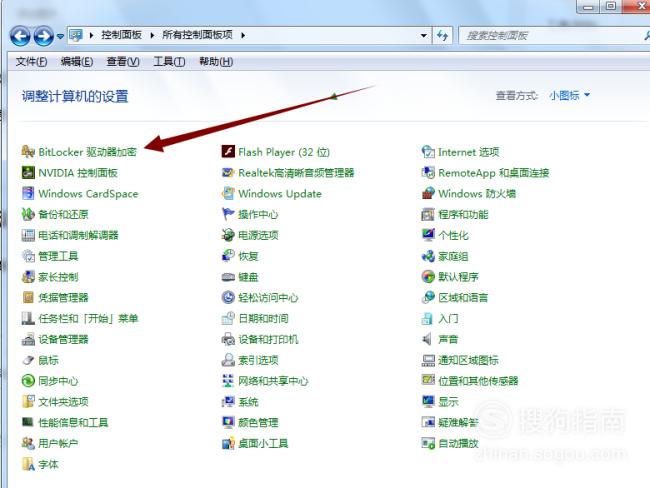The image size is (650, 488).
Task: Focus the 搜索控制面板 search box
Action: [x=553, y=36]
